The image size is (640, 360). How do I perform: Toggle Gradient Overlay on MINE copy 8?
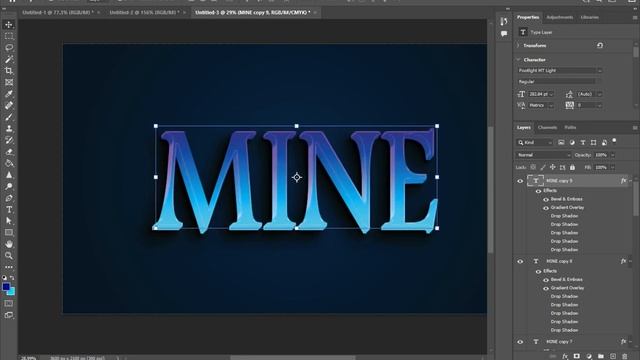(546, 288)
